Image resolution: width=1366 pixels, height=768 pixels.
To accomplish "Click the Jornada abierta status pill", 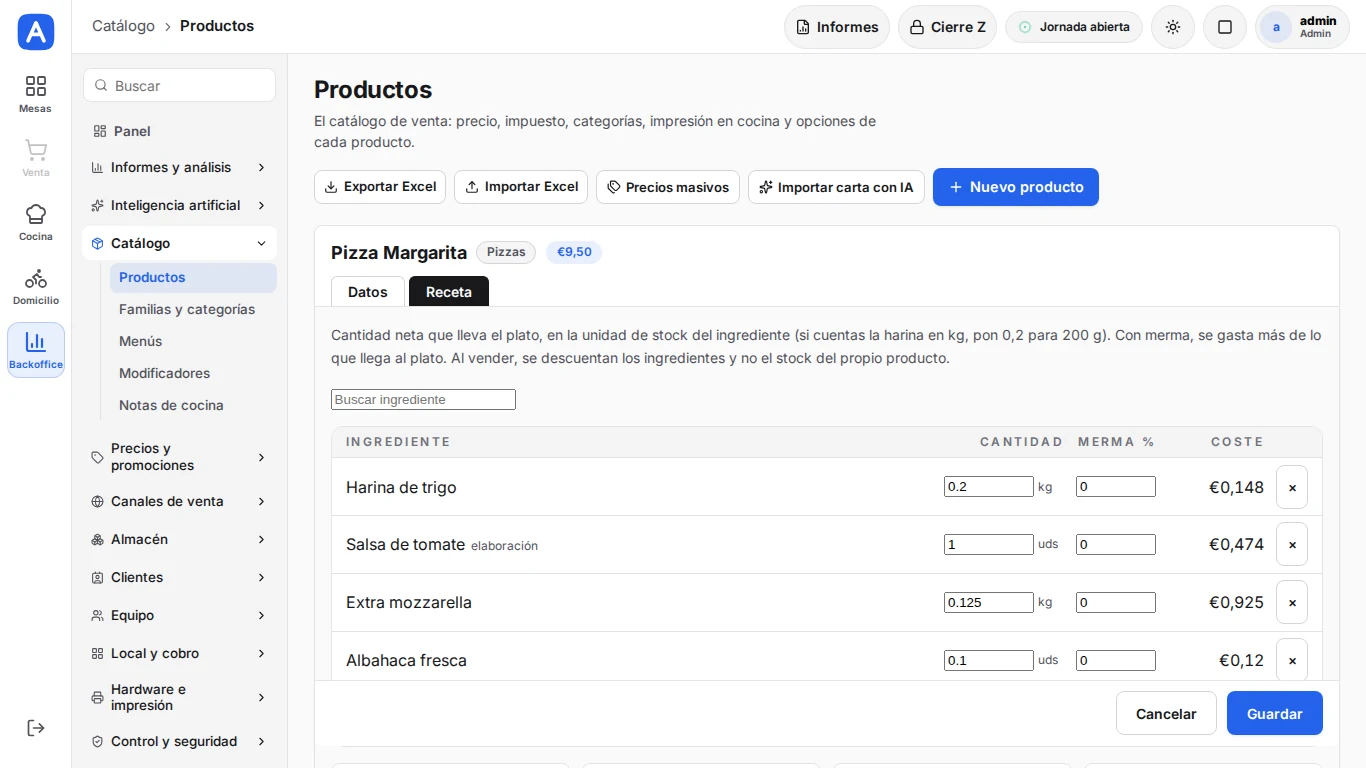I will click(1074, 27).
